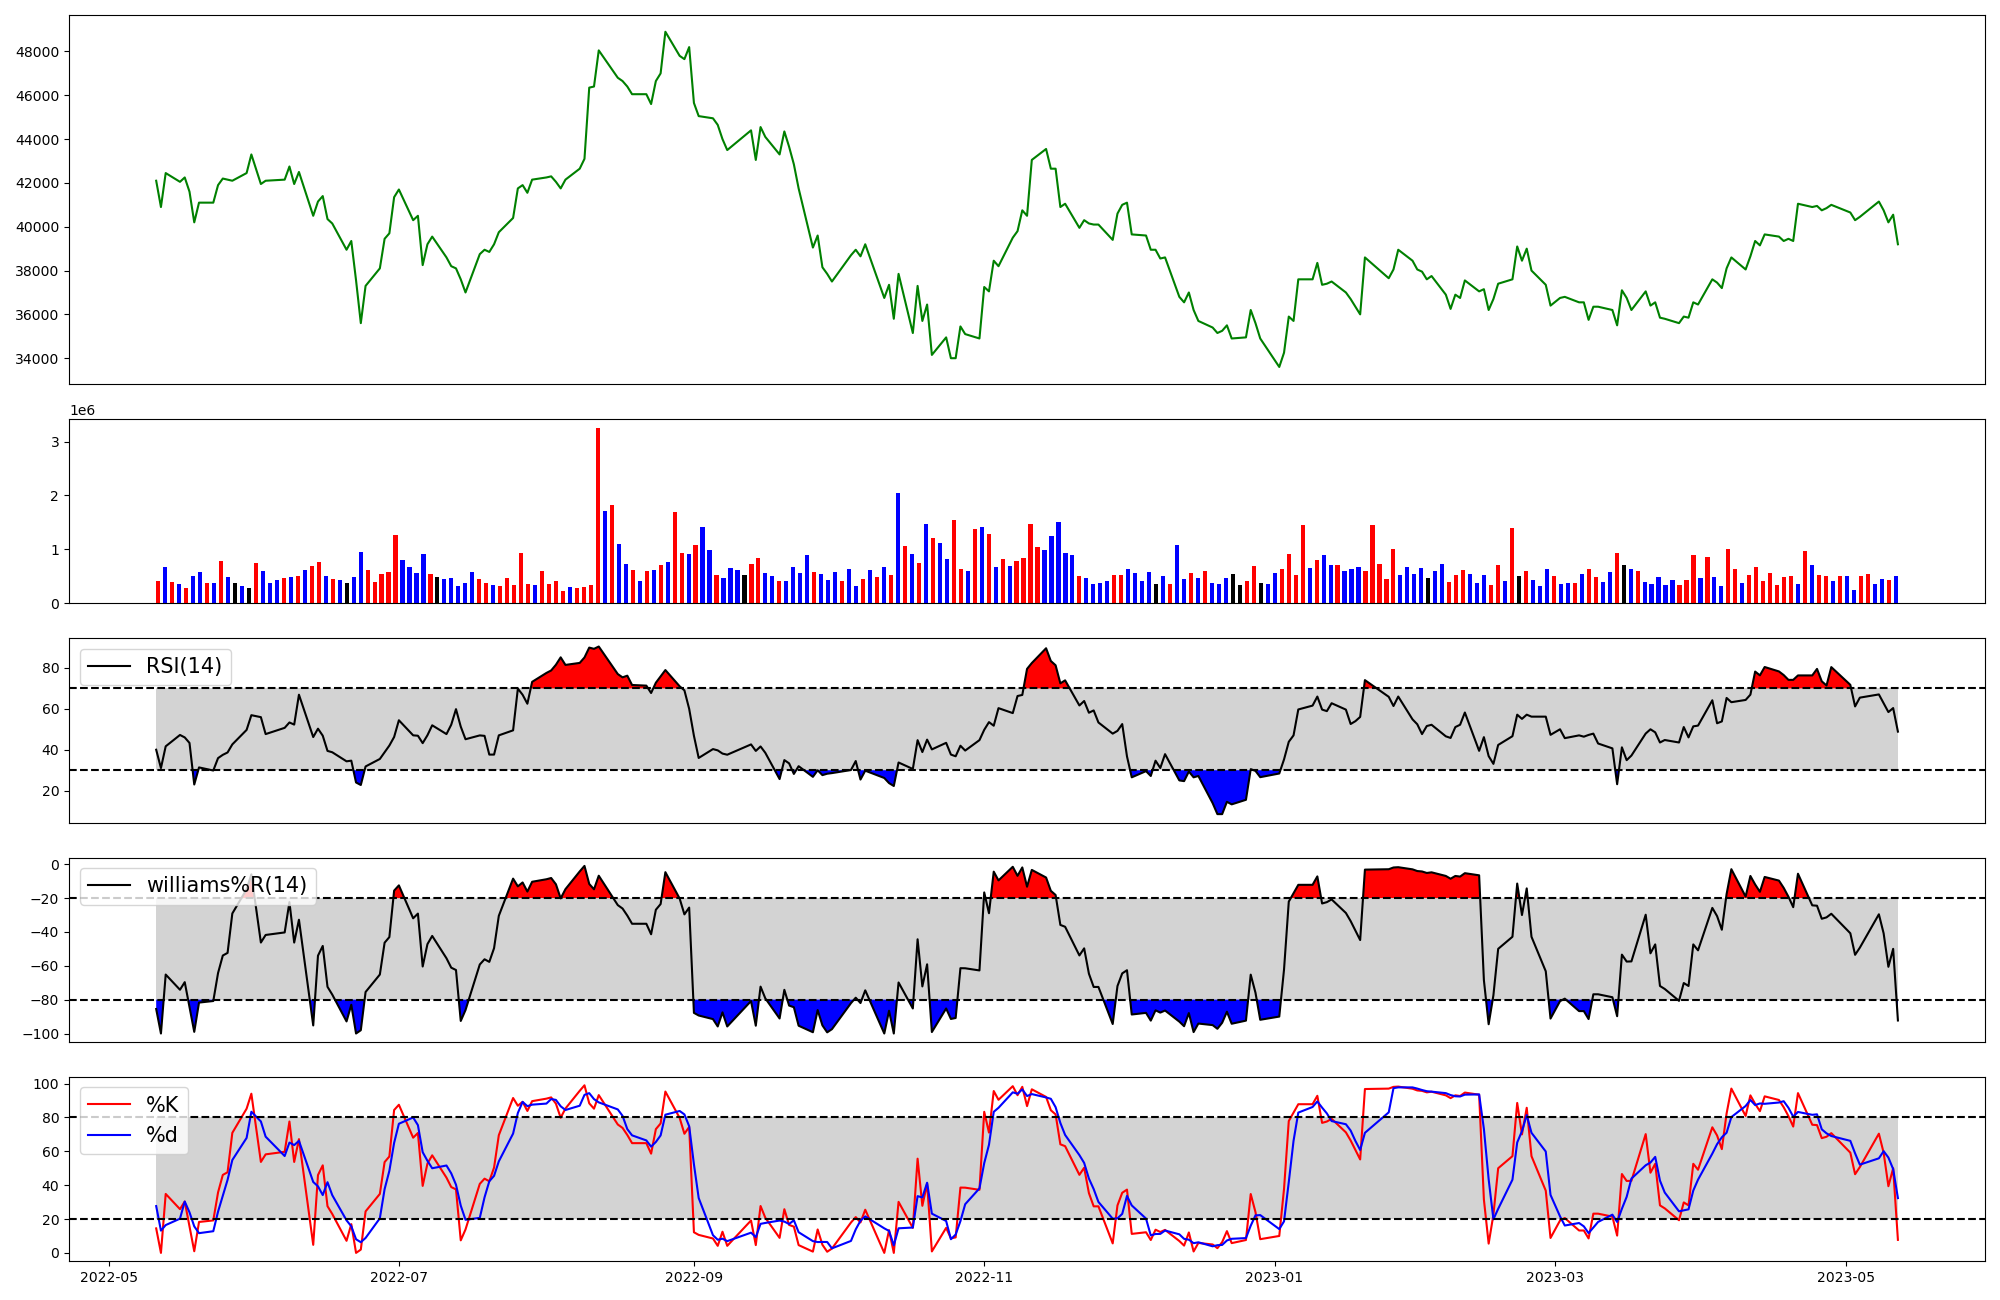Click the blue %d legend line swatch
The width and height of the screenshot is (2000, 1300).
coord(110,1135)
